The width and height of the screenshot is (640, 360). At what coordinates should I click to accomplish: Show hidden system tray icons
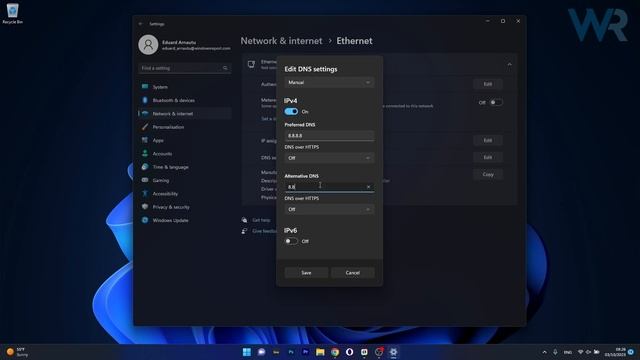tap(544, 352)
